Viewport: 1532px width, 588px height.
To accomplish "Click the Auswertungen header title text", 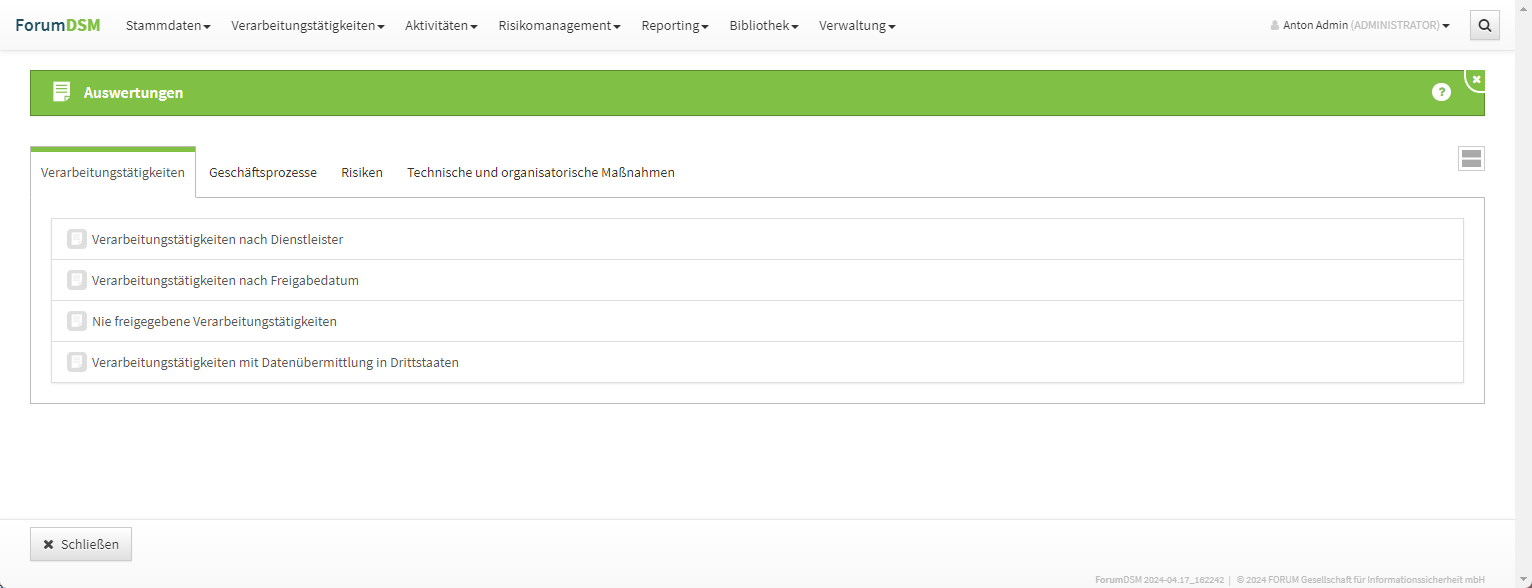I will (133, 93).
